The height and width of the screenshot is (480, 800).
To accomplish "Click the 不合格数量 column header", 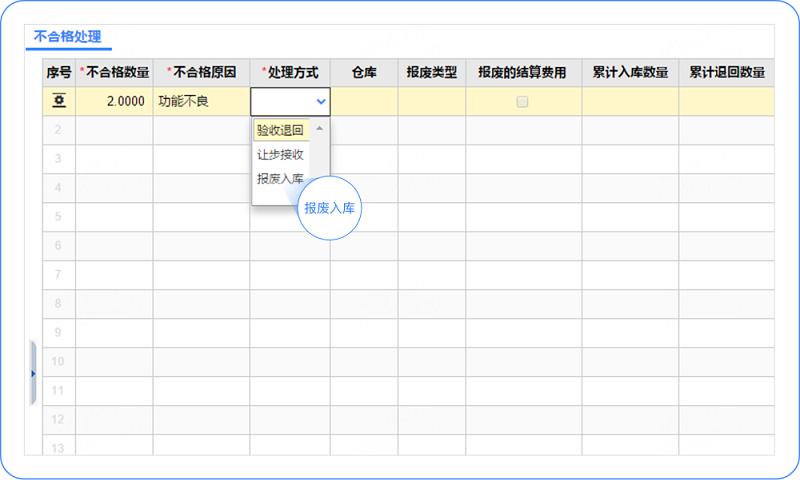I will click(x=114, y=72).
